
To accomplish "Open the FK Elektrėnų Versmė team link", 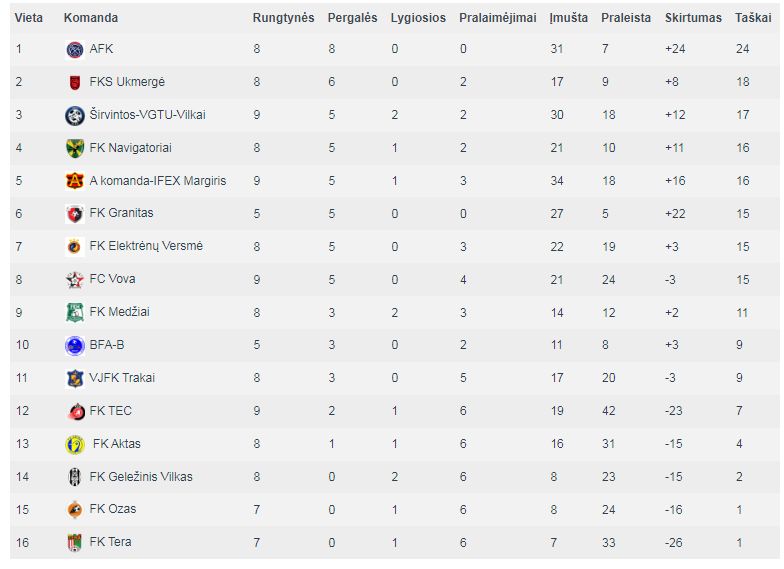I will pyautogui.click(x=146, y=246).
